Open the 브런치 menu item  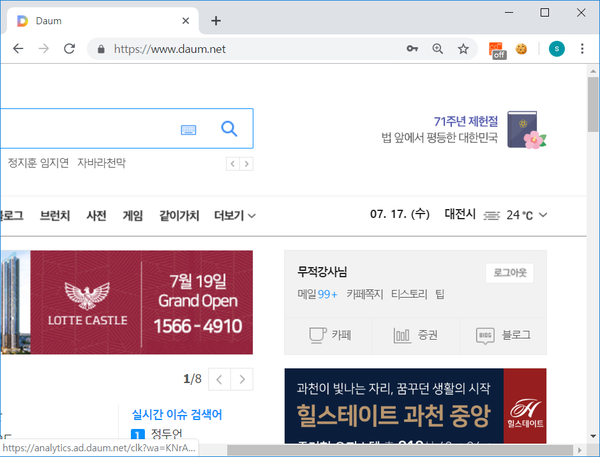pyautogui.click(x=55, y=216)
